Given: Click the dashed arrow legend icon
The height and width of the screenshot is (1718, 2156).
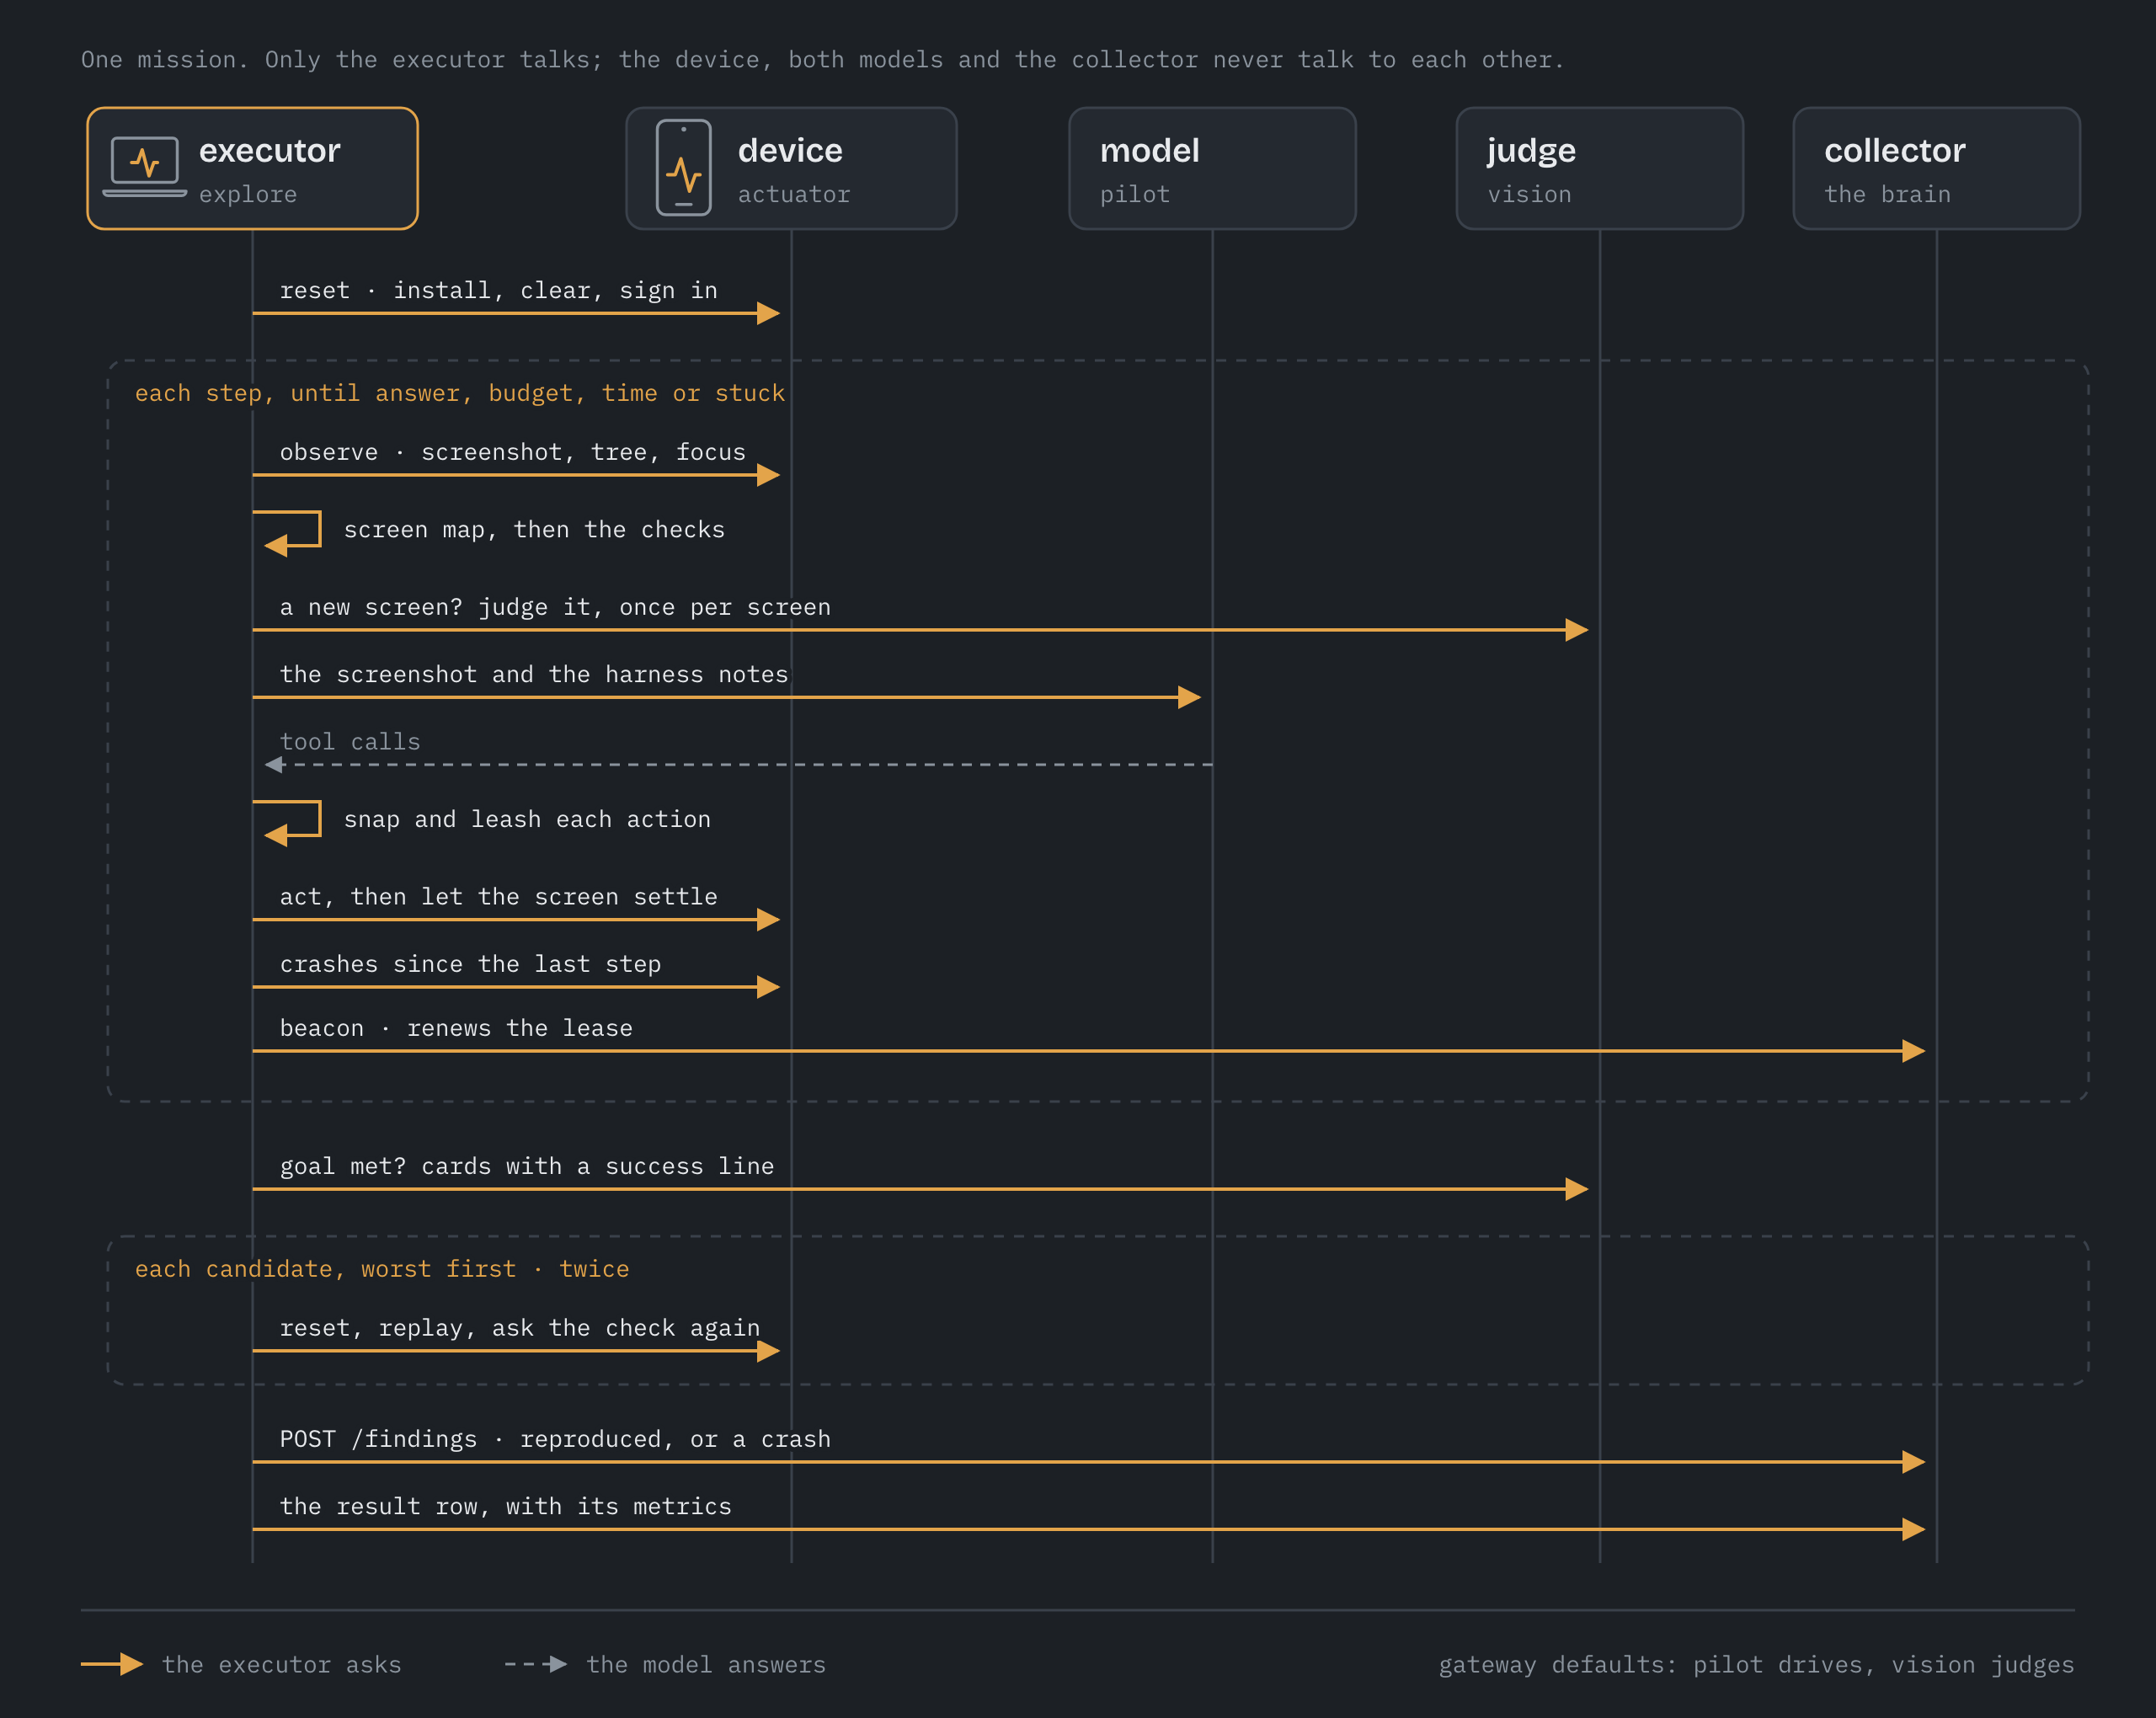Looking at the screenshot, I should click(x=536, y=1664).
